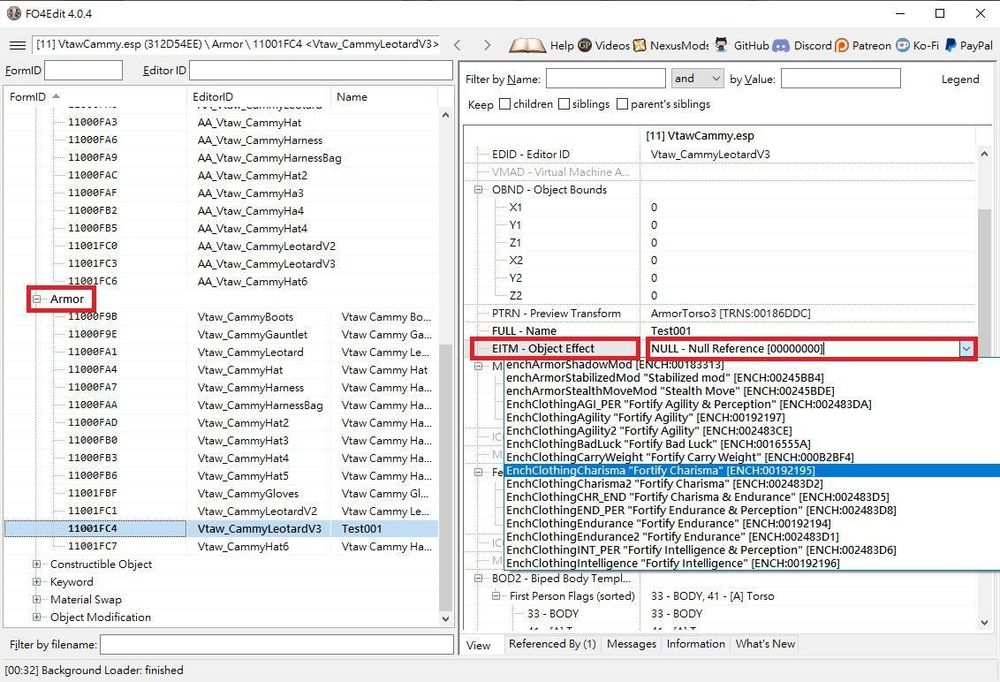Image resolution: width=1000 pixels, height=682 pixels.
Task: Expand the Constructible Object tree node
Action: 37,564
